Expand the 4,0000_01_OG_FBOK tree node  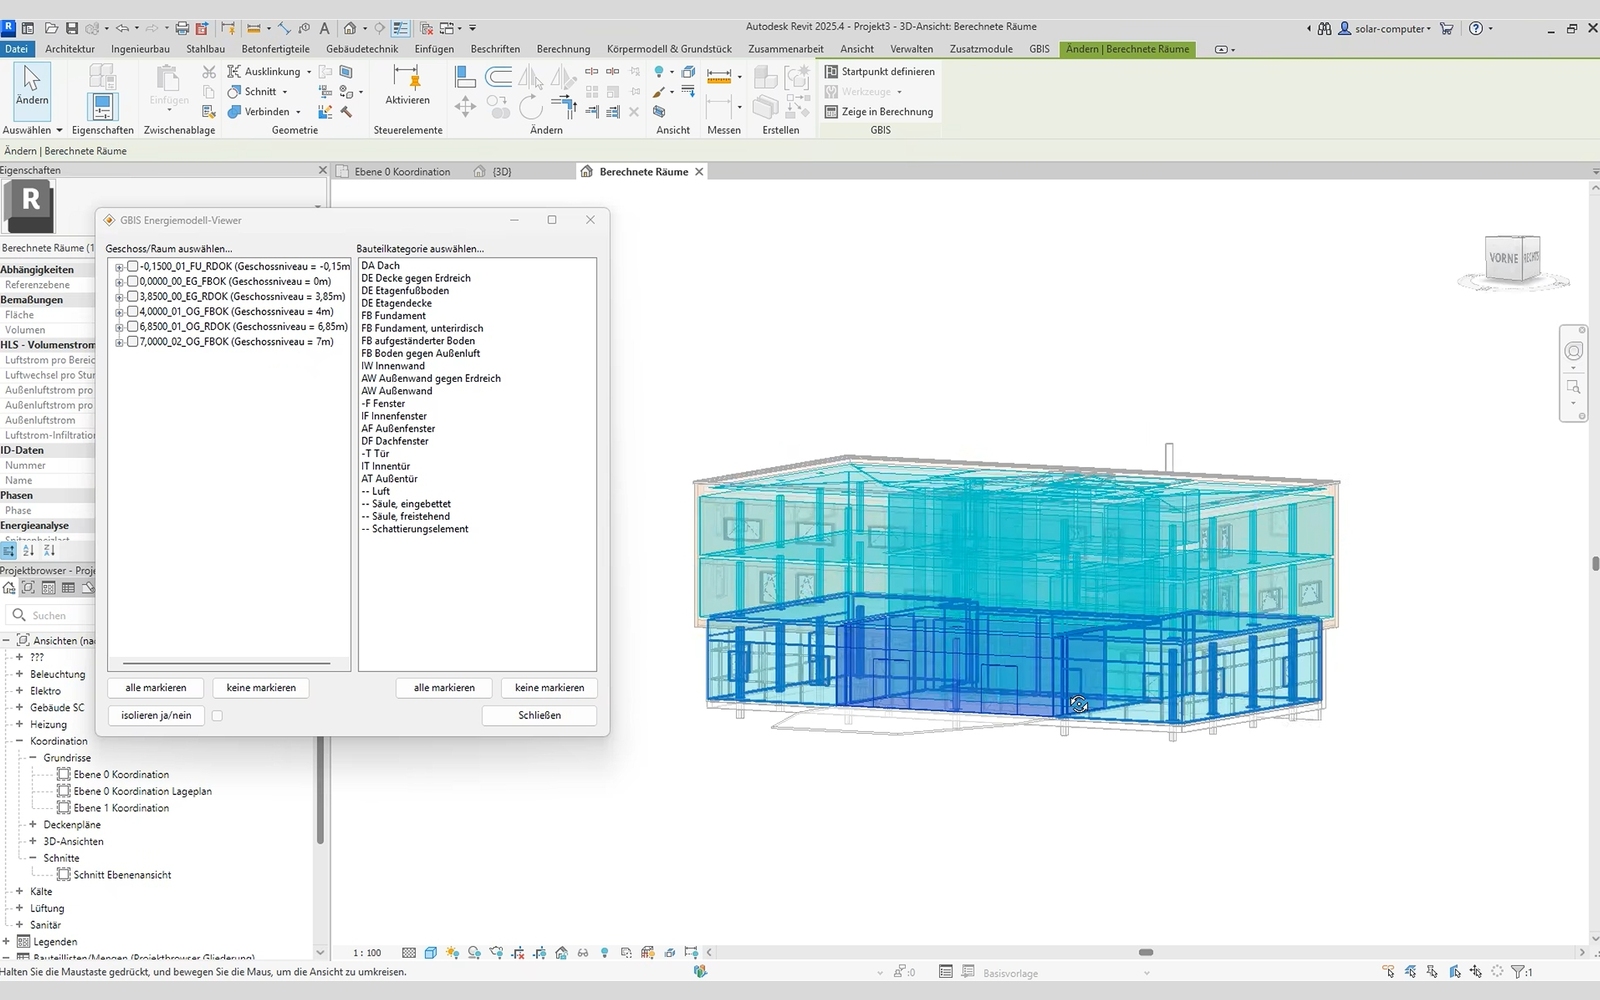point(119,312)
